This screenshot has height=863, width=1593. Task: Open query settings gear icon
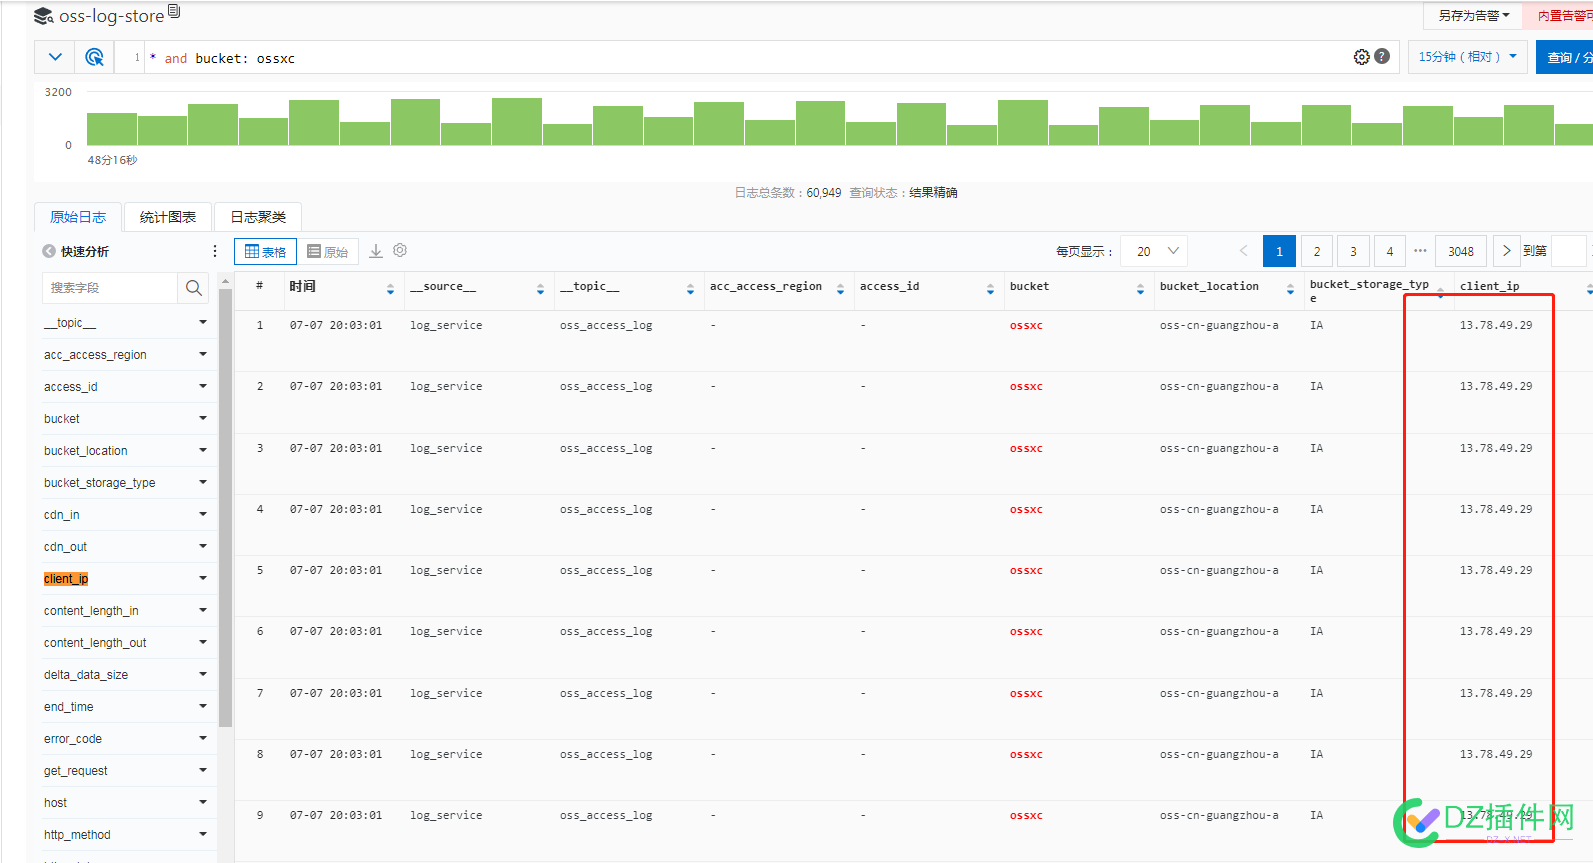[1361, 57]
